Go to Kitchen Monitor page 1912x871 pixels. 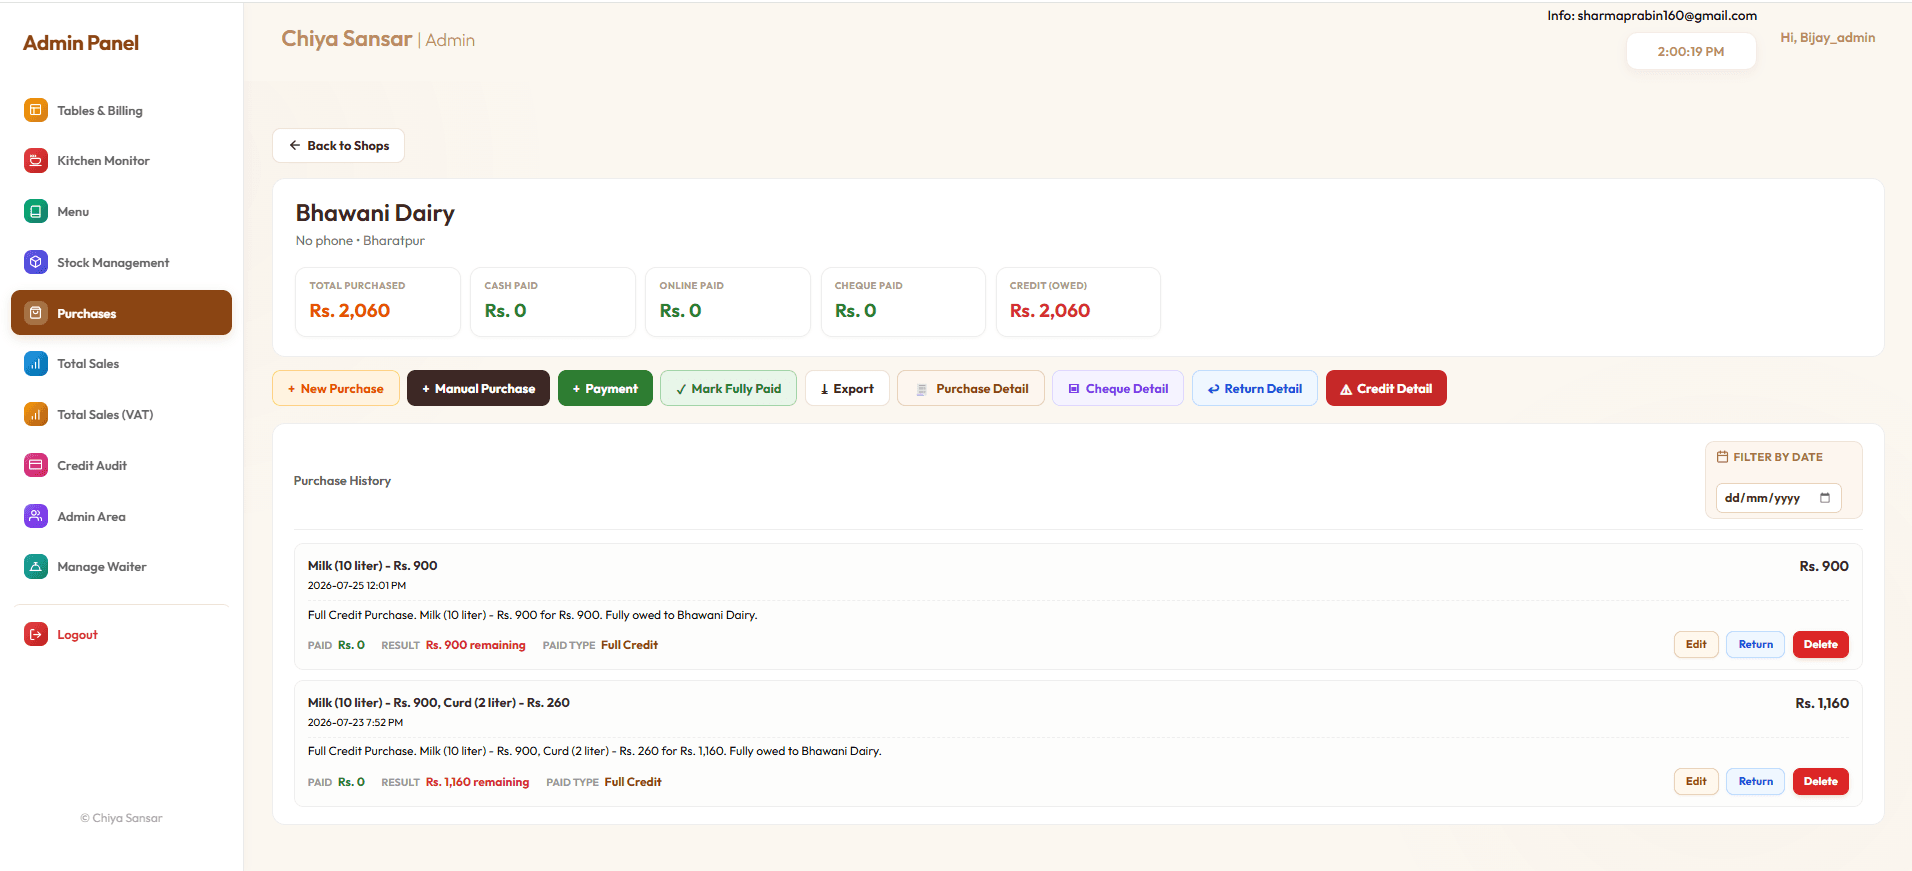coord(121,160)
